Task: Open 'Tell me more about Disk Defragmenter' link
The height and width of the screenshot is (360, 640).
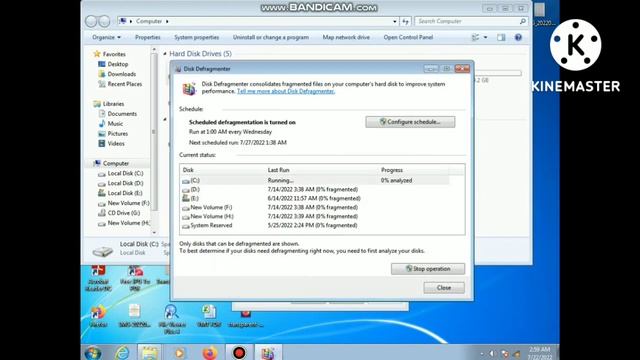Action: 286,91
